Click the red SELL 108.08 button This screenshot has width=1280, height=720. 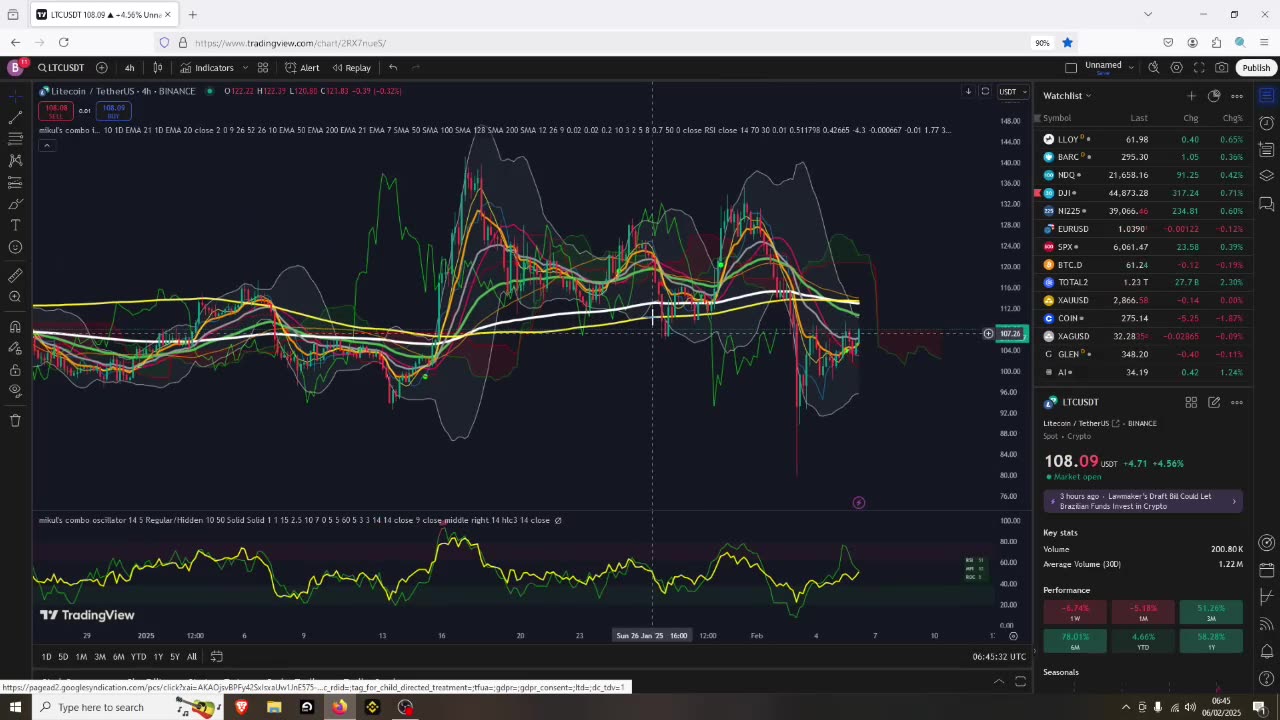coord(56,110)
